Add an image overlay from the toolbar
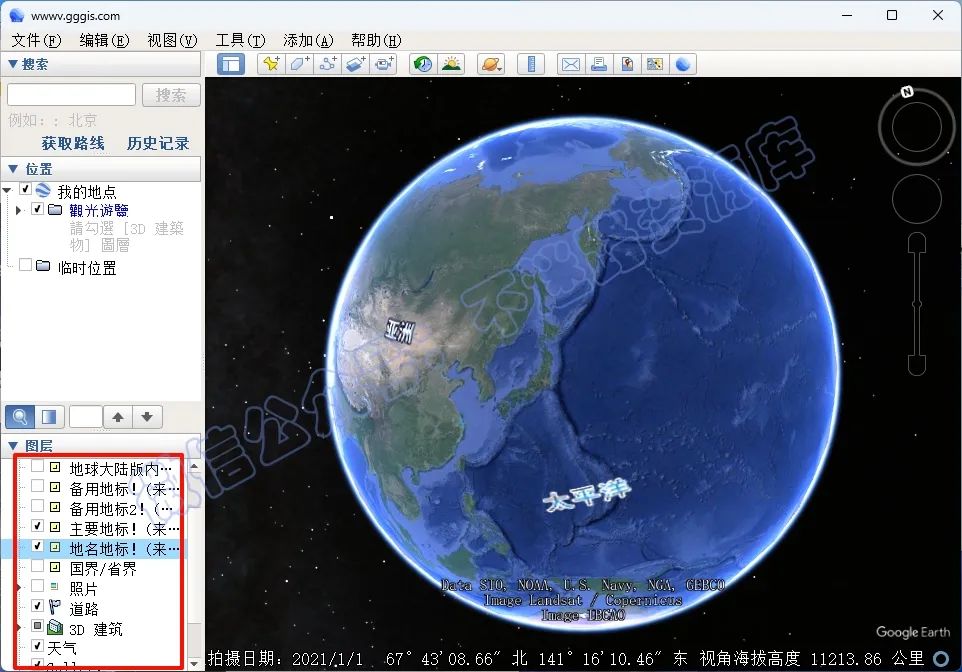Viewport: 962px width, 672px height. pos(356,64)
